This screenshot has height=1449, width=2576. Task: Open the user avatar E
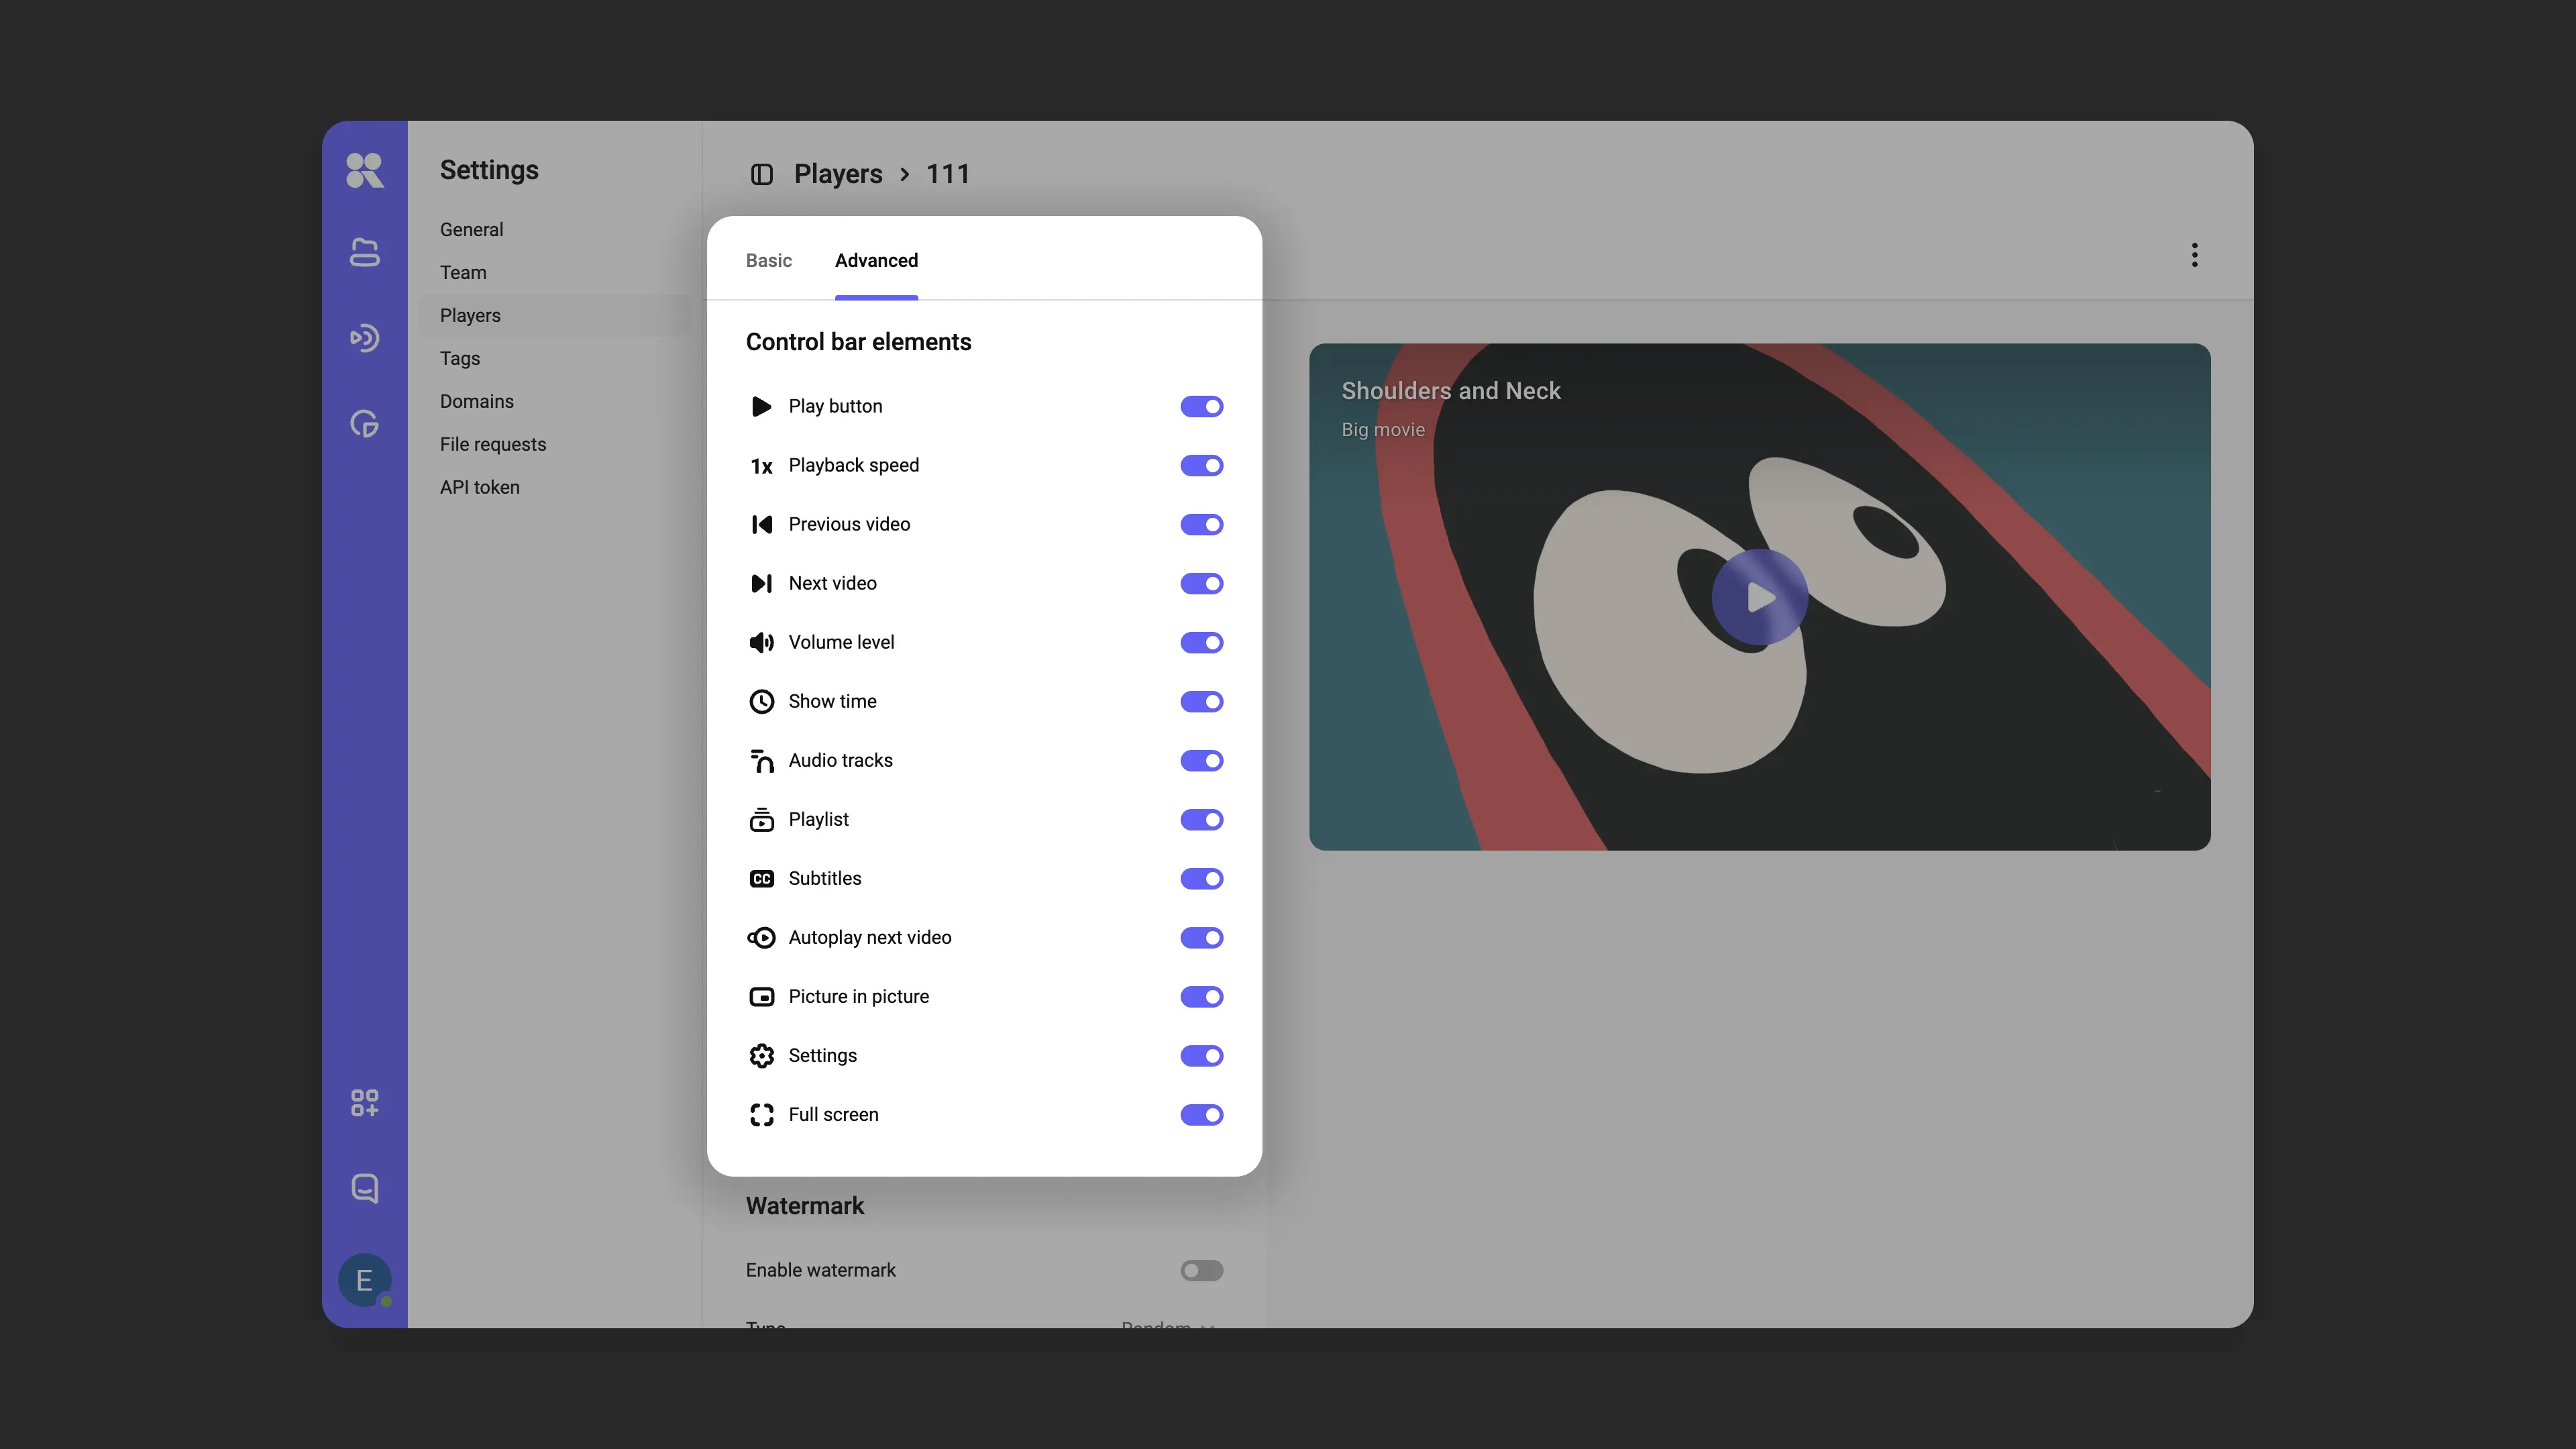(364, 1280)
